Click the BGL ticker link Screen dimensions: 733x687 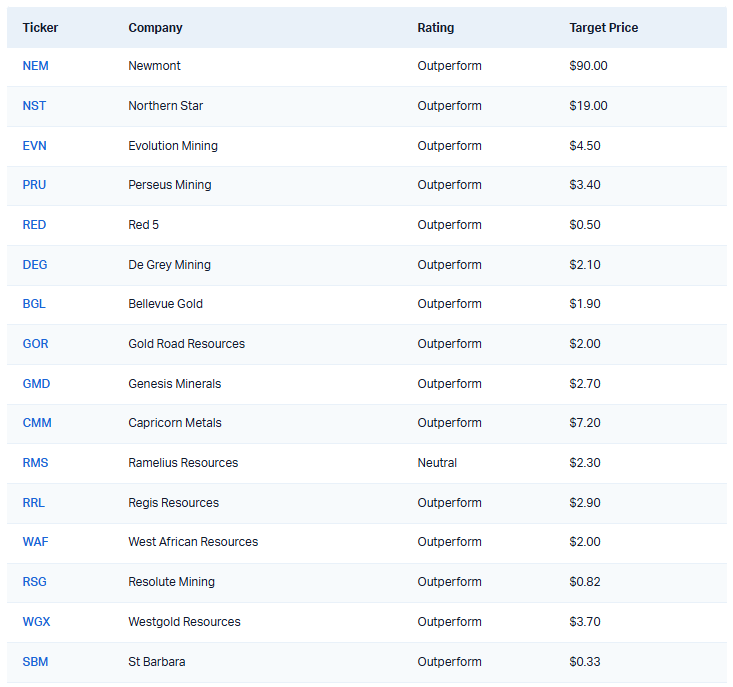click(35, 304)
